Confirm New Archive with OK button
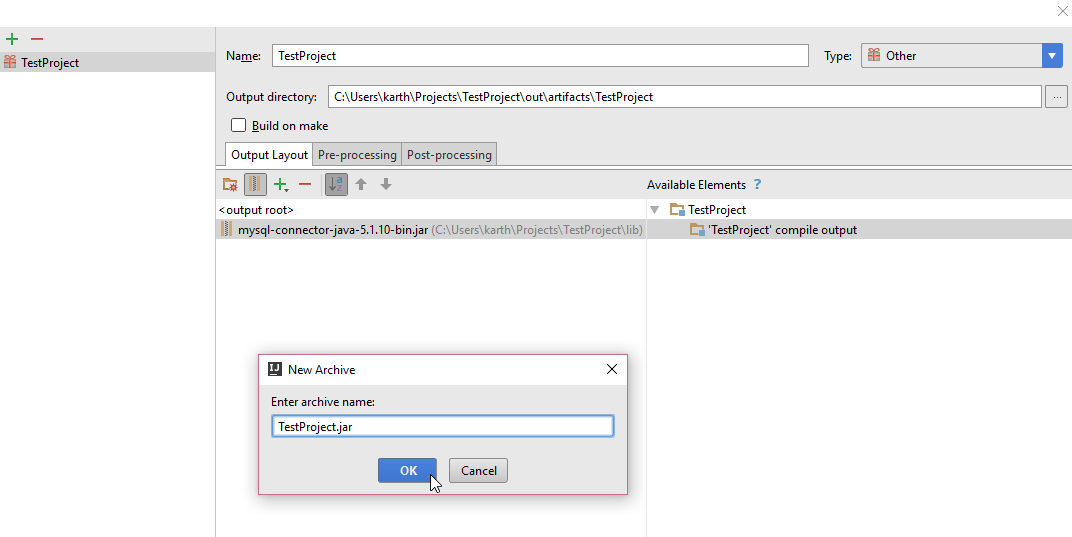The height and width of the screenshot is (537, 1072). 407,470
